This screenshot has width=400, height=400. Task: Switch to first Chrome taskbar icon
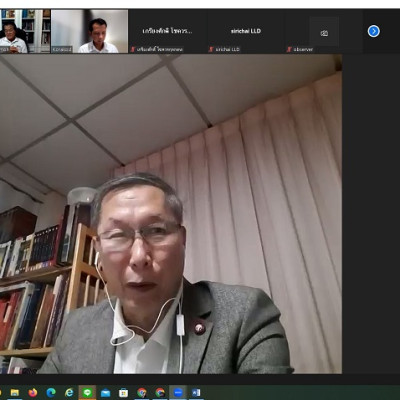coord(142,392)
